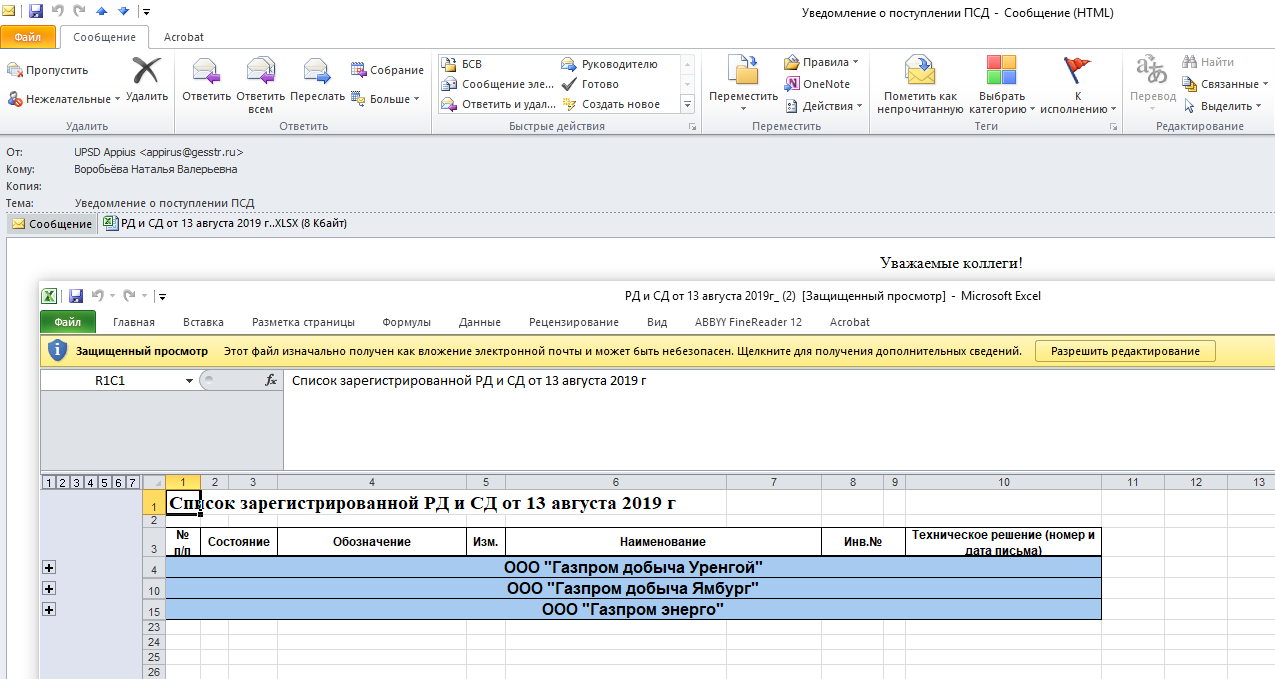Screen dimensions: 1275x679
Task: Expand the Газпром добыча Уренгой group
Action: pyautogui.click(x=49, y=568)
